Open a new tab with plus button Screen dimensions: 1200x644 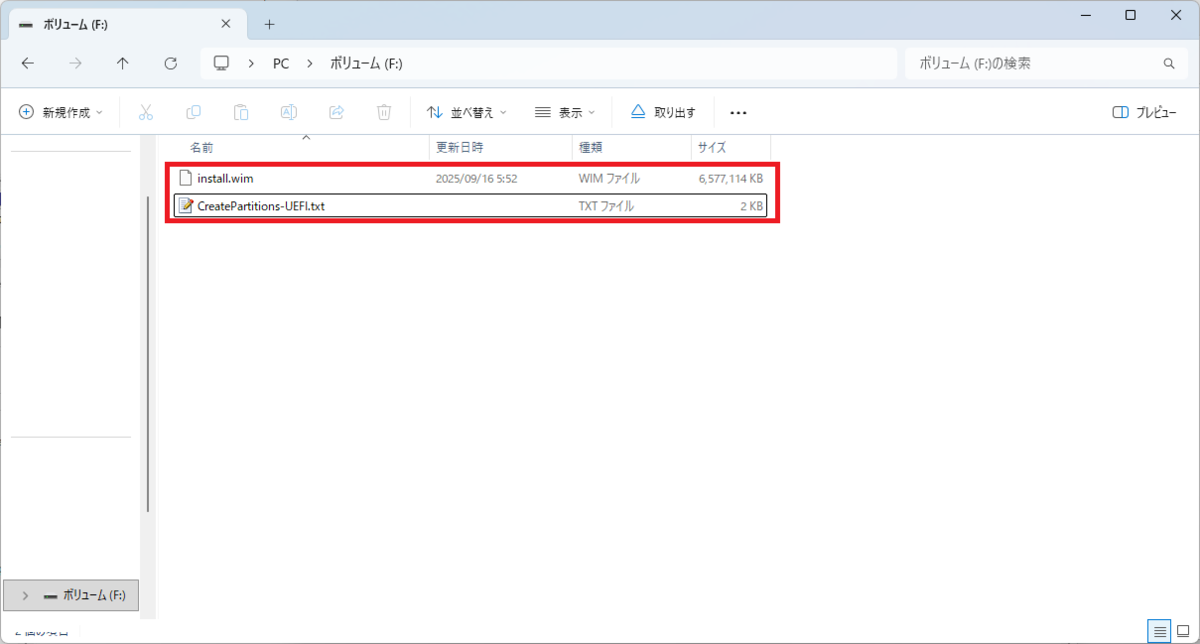(269, 24)
